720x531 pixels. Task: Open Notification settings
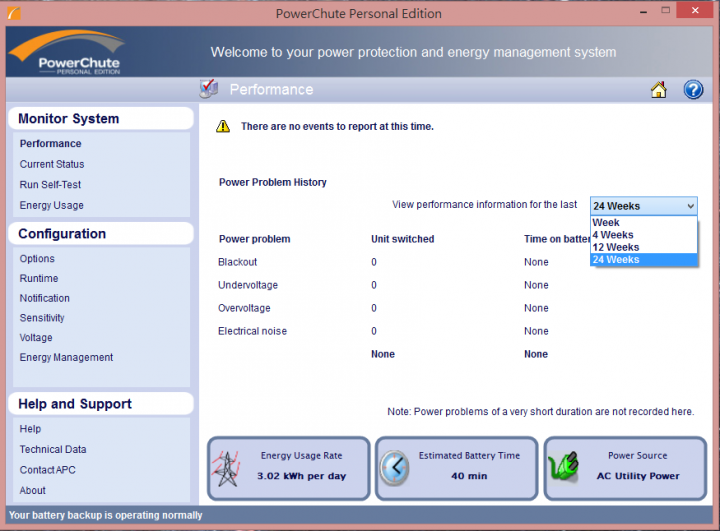click(x=45, y=298)
